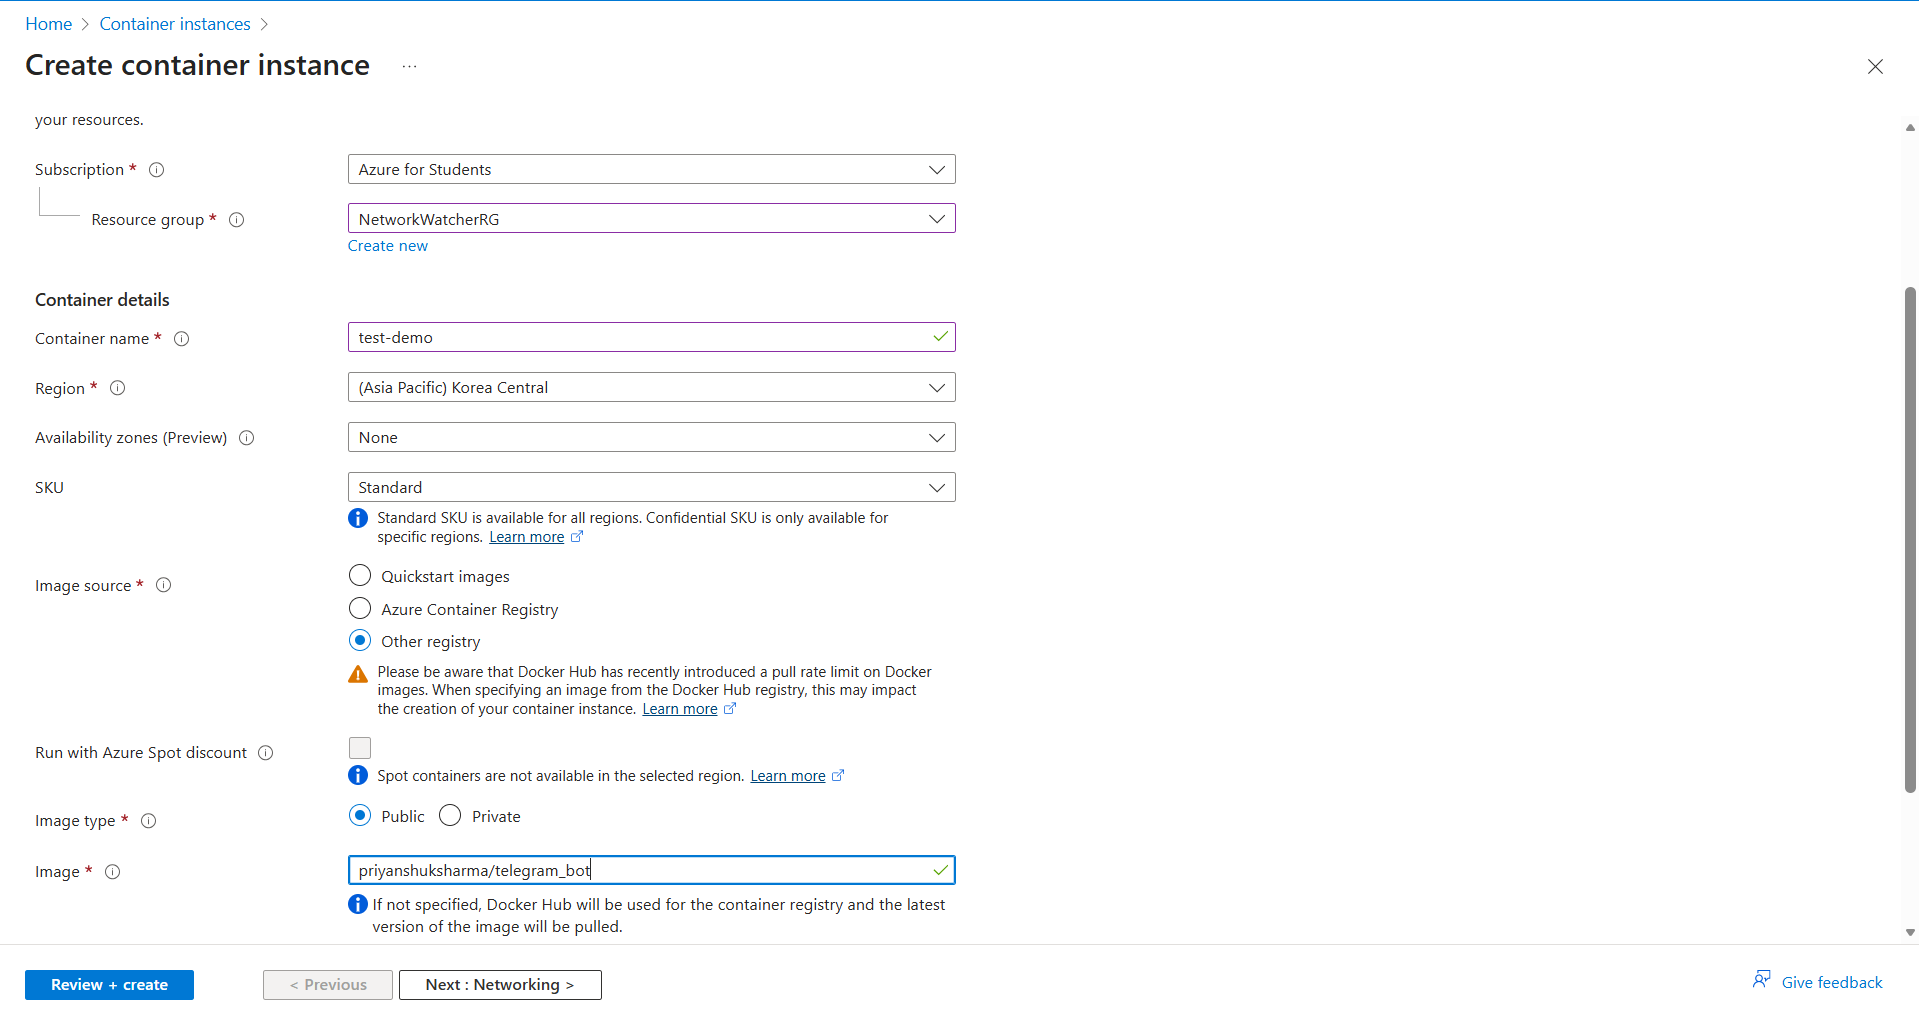
Task: Click the Availability zones info icon
Action: [247, 438]
